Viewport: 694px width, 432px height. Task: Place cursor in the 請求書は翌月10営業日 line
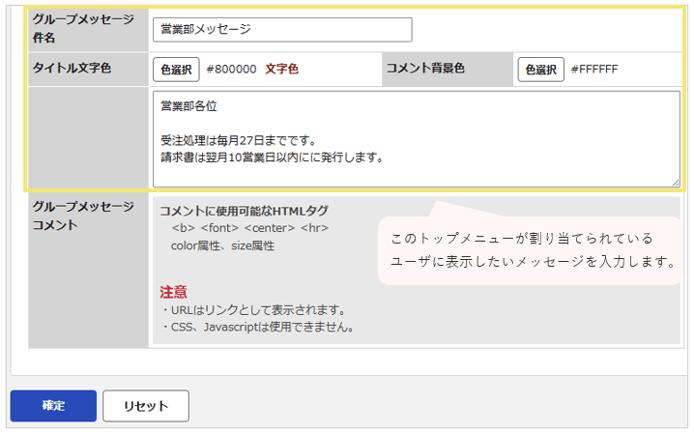point(272,158)
